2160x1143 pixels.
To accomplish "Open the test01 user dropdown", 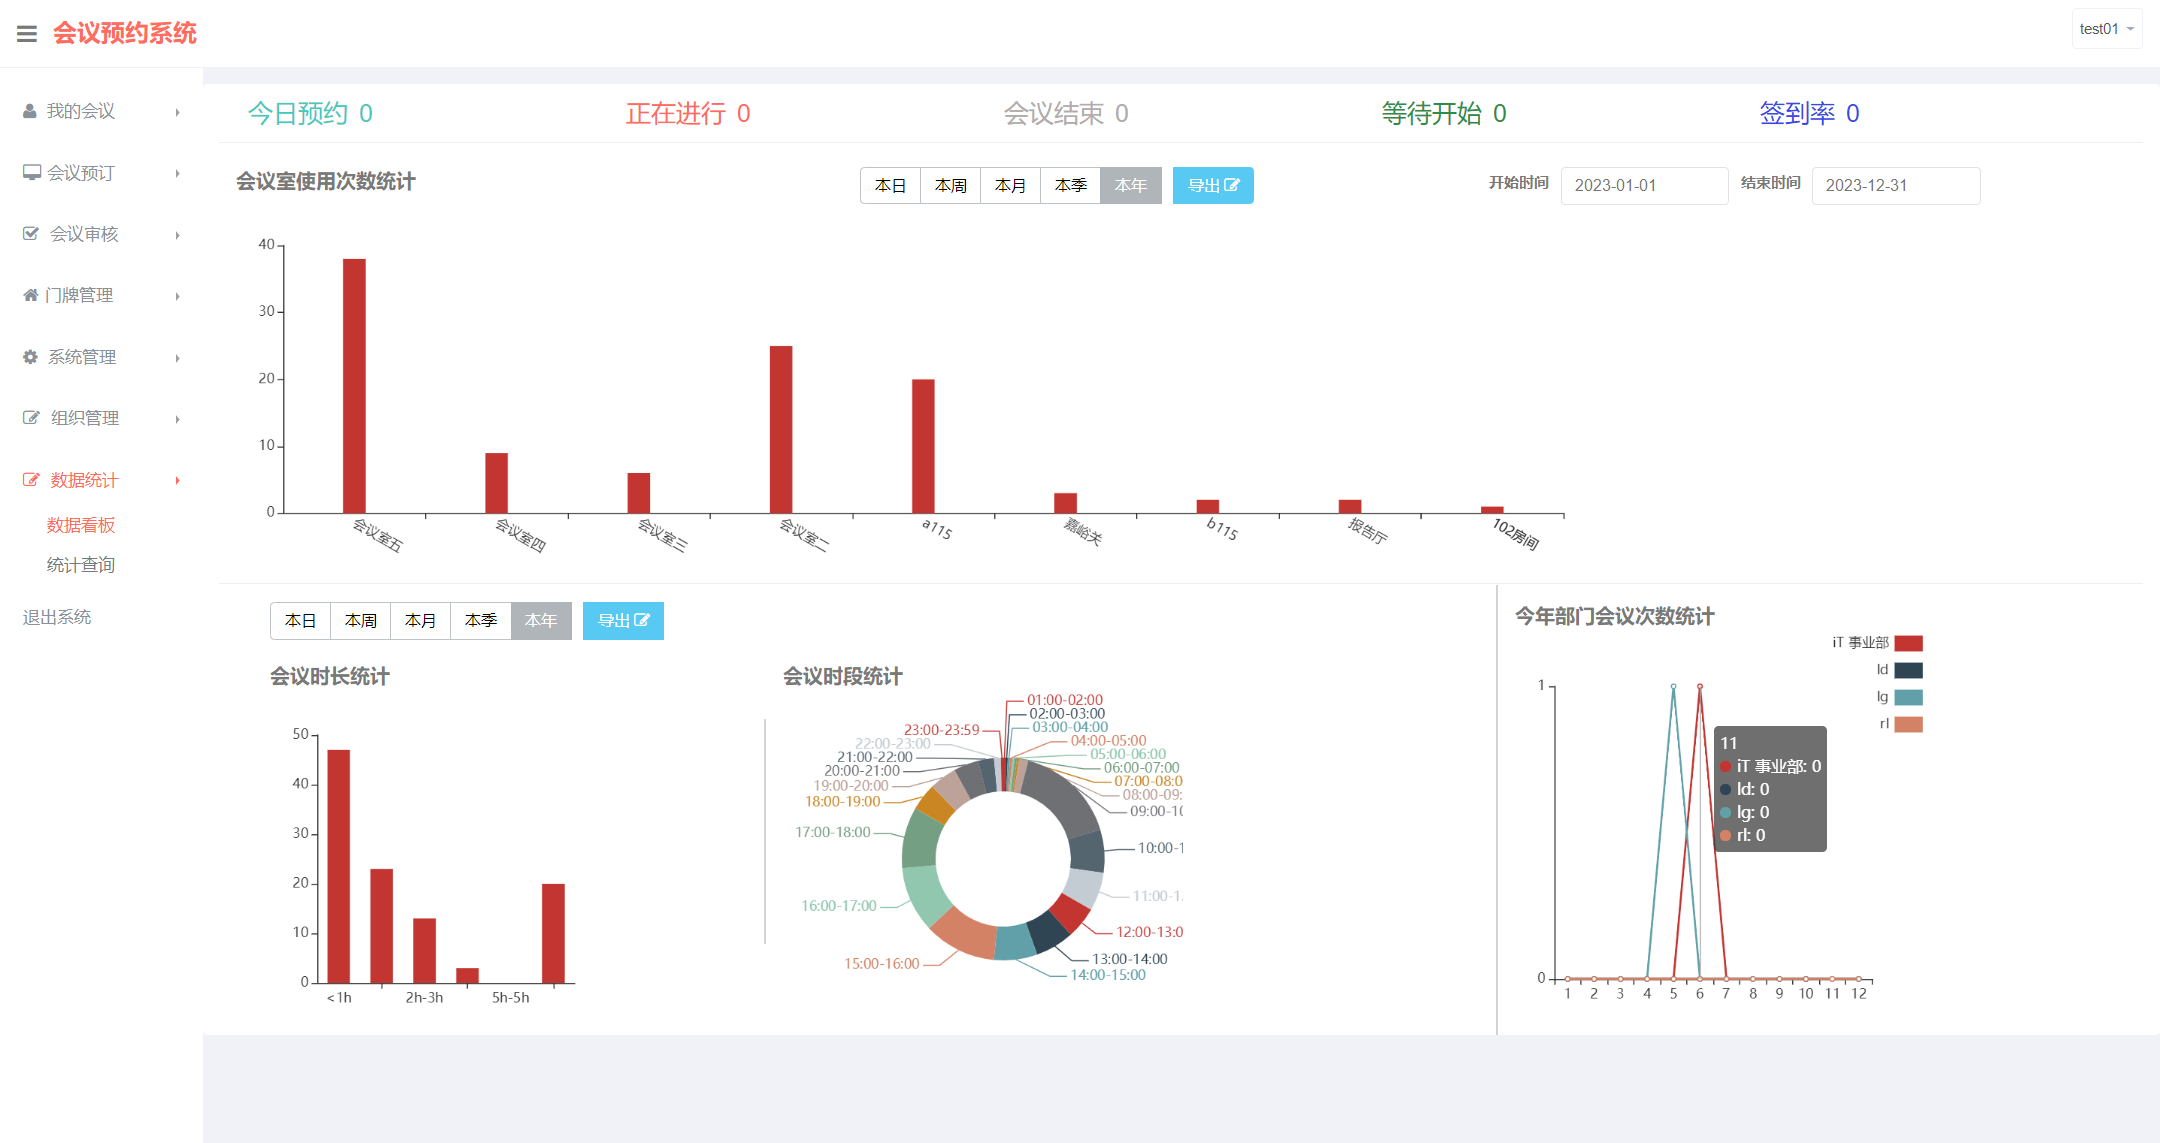I will click(x=2106, y=29).
